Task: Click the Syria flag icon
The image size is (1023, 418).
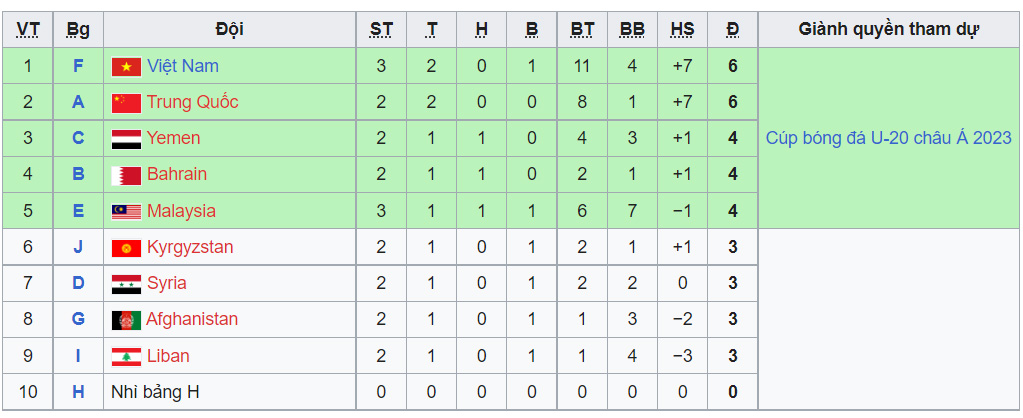Action: pos(125,284)
